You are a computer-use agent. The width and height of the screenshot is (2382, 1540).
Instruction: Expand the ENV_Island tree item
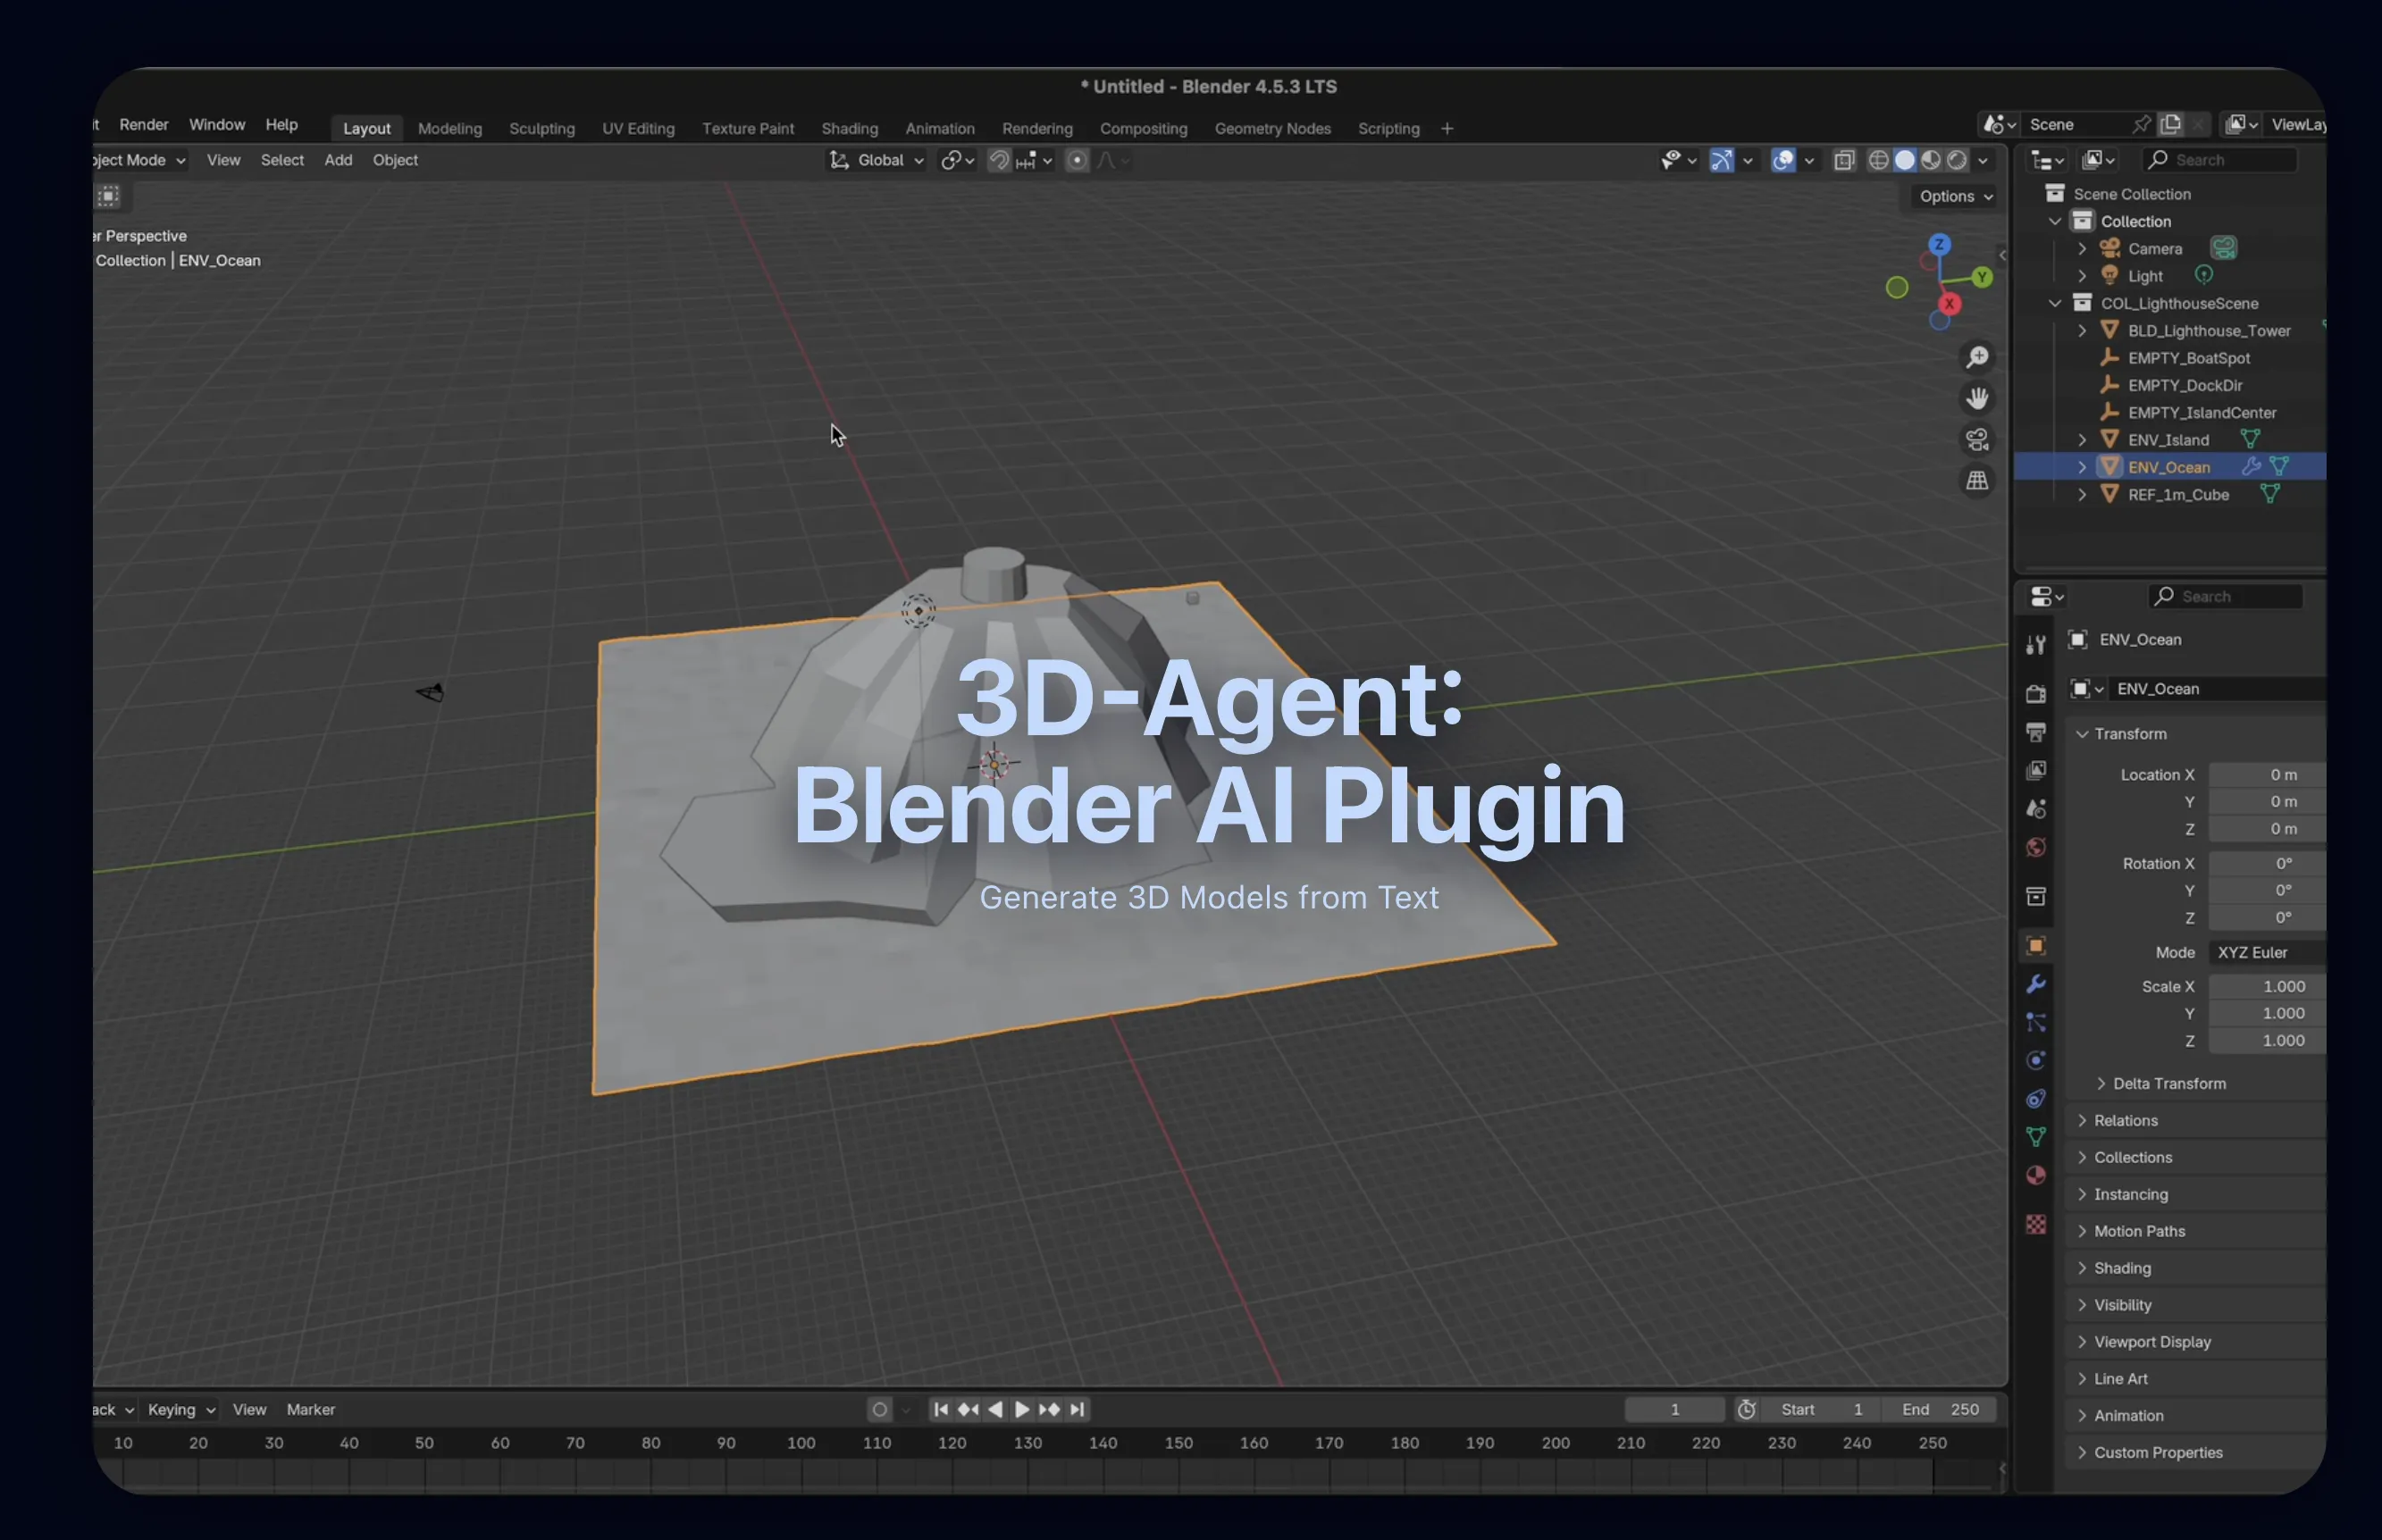click(2082, 440)
